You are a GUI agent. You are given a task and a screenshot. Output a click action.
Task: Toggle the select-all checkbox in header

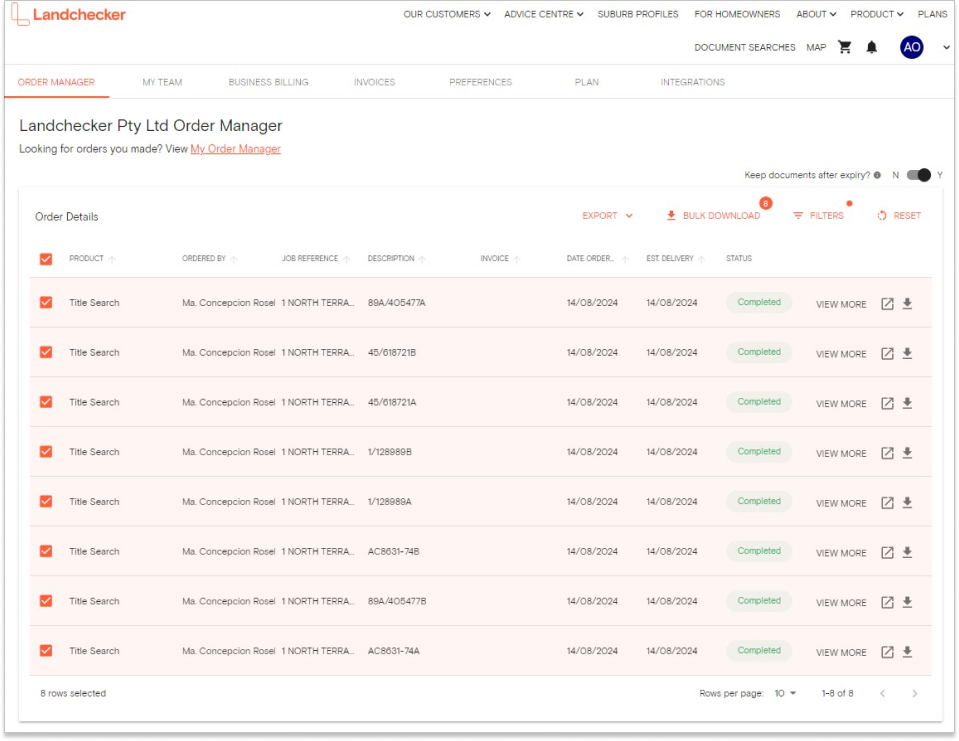(x=46, y=259)
